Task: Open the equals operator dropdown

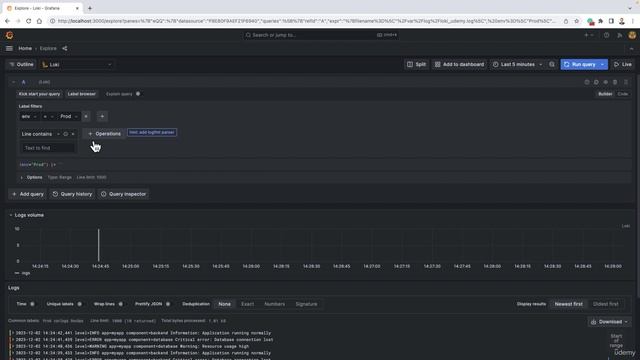Action: pos(48,116)
